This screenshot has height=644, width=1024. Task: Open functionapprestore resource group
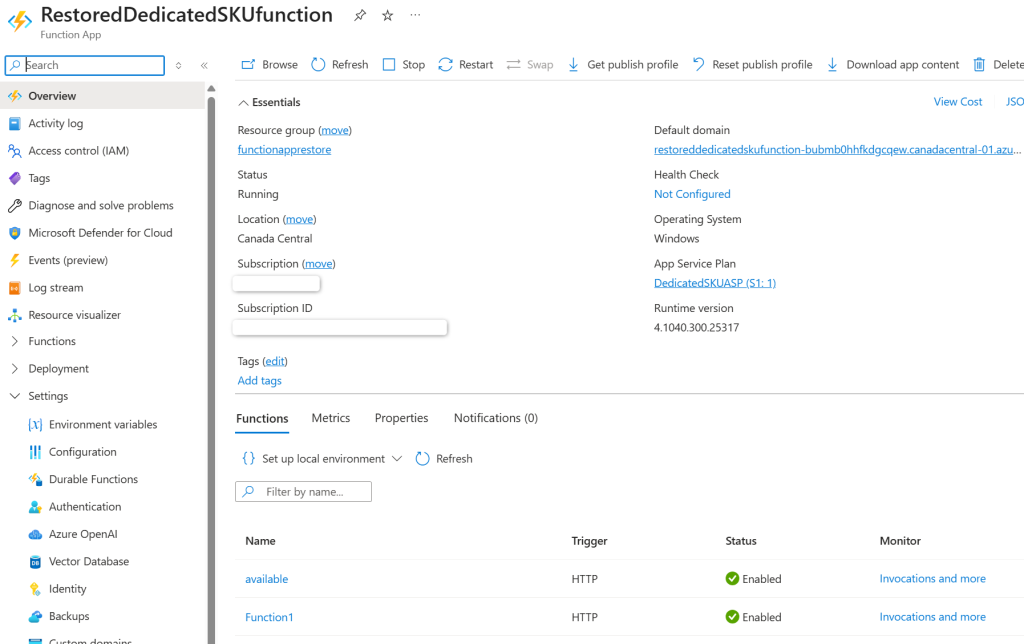click(284, 150)
